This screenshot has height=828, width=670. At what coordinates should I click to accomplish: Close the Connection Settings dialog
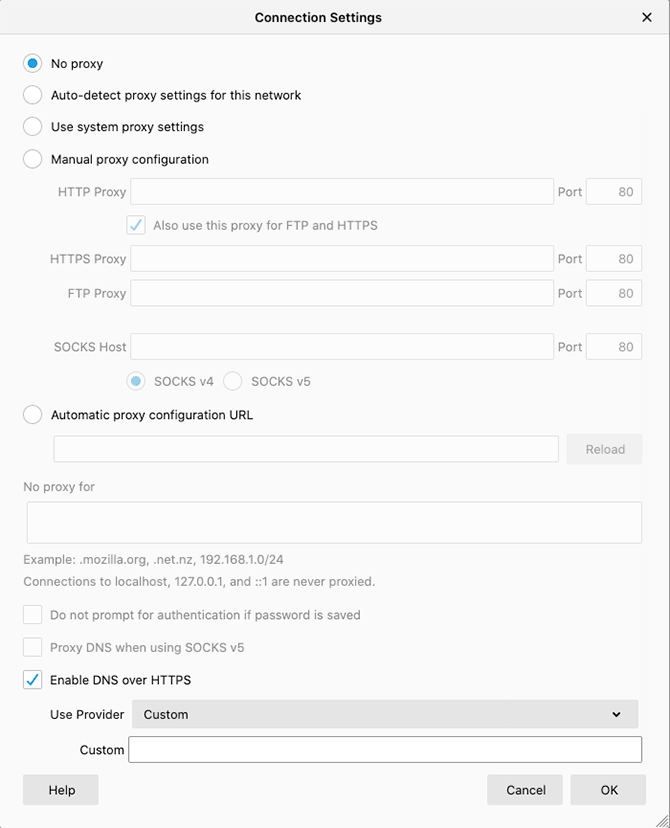click(646, 17)
